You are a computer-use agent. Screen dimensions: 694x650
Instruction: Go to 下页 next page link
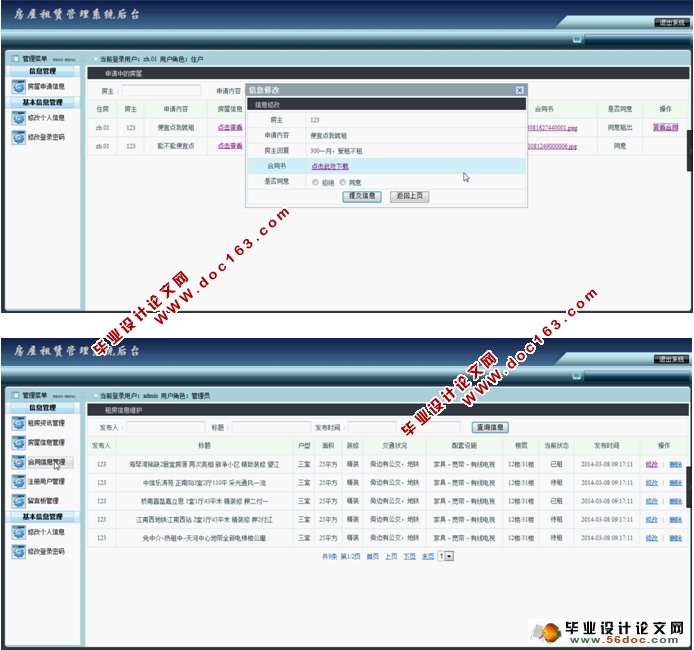[x=409, y=557]
